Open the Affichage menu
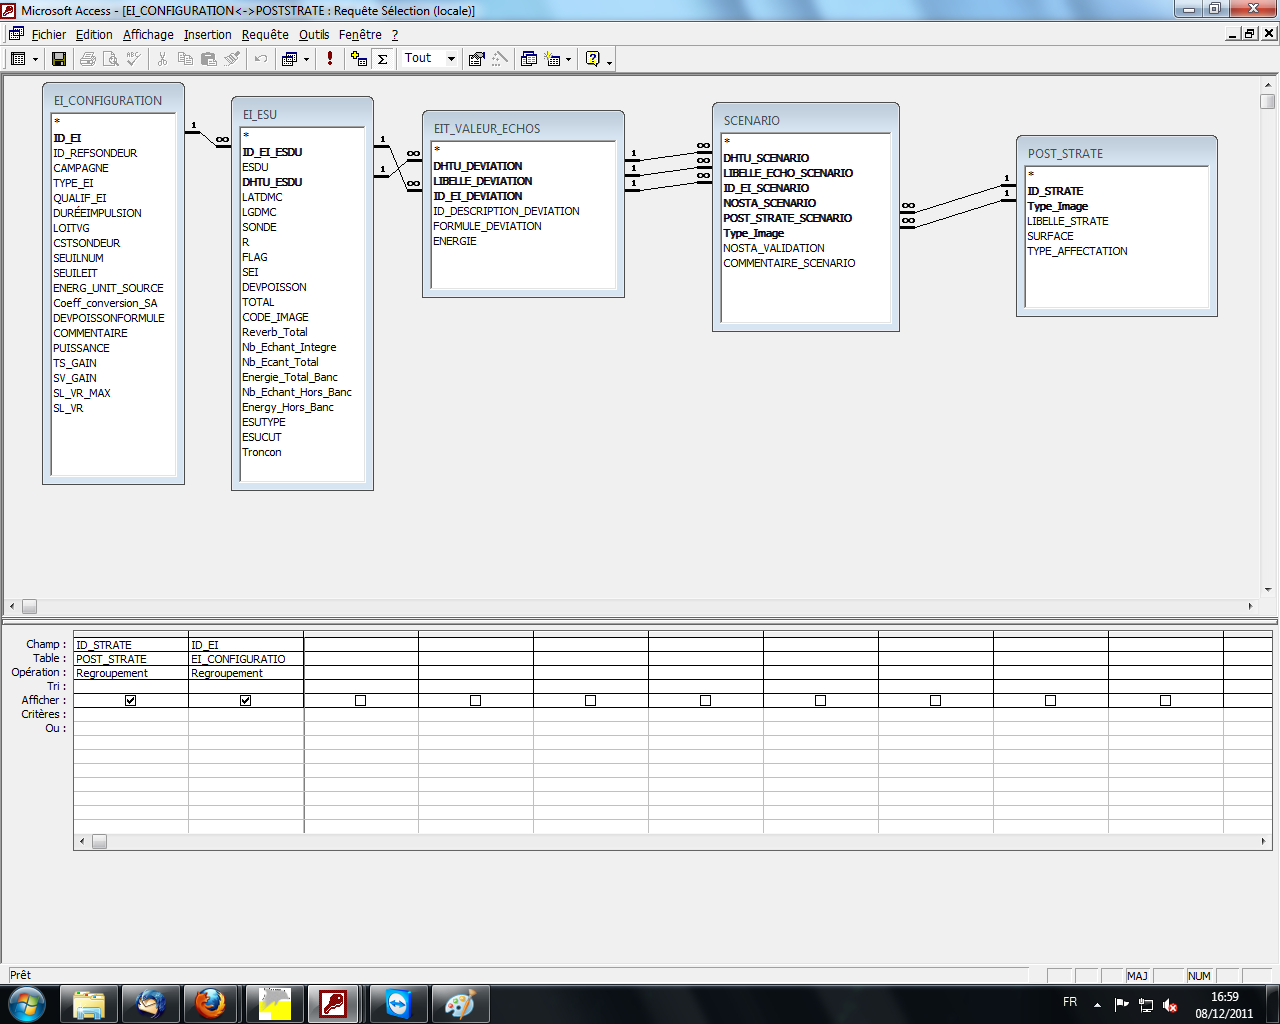This screenshot has height=1024, width=1280. coord(148,34)
